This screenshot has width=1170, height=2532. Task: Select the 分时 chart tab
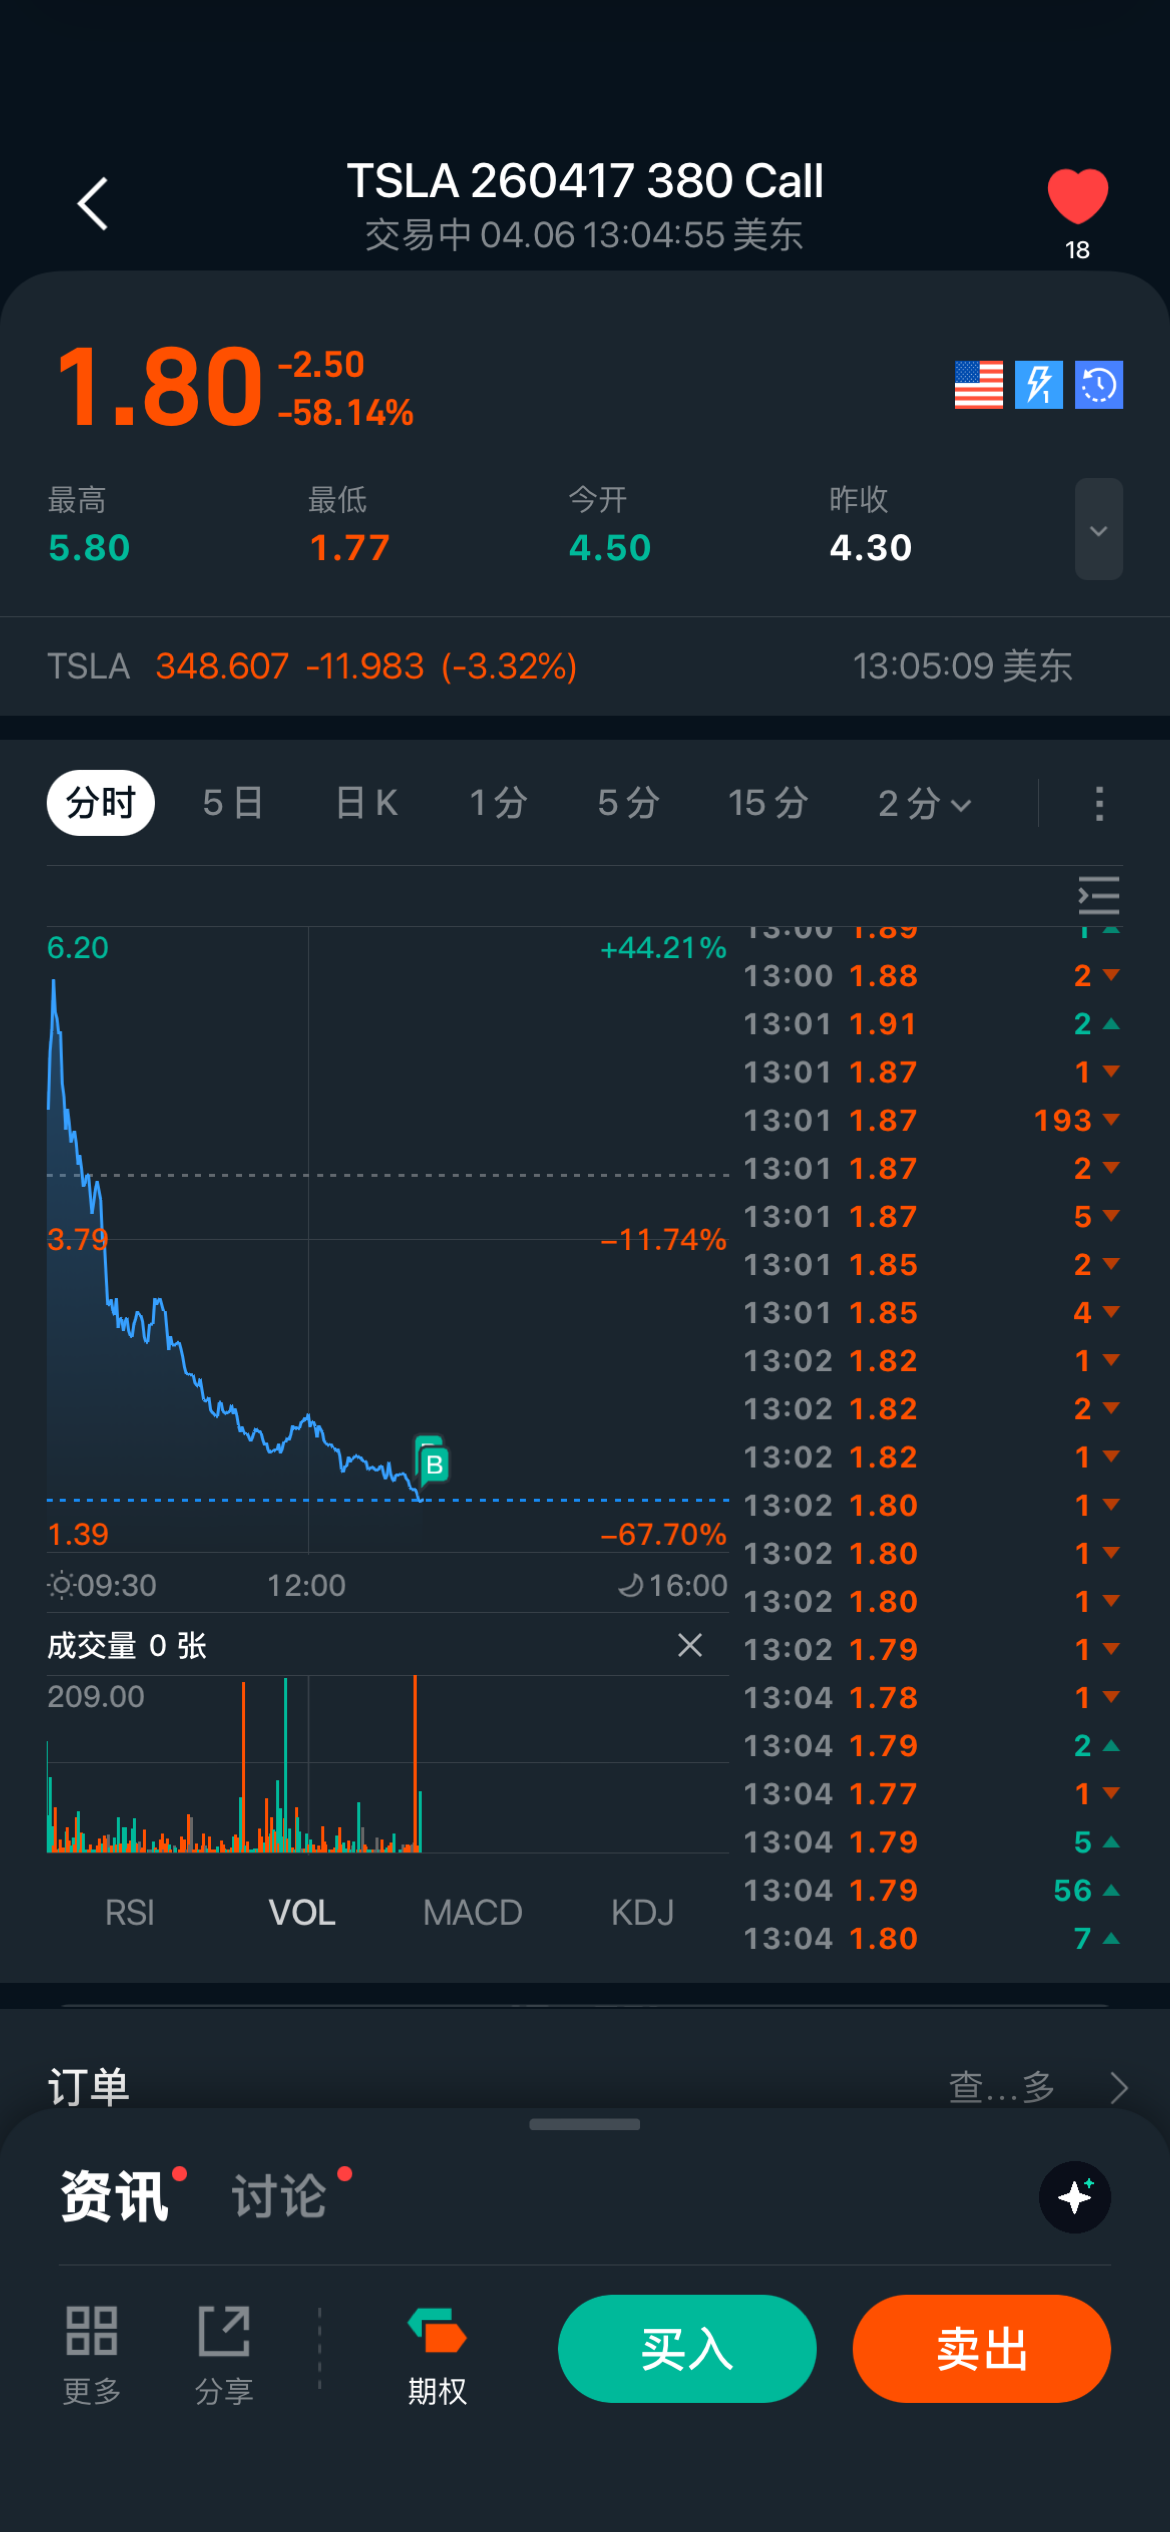click(x=101, y=803)
